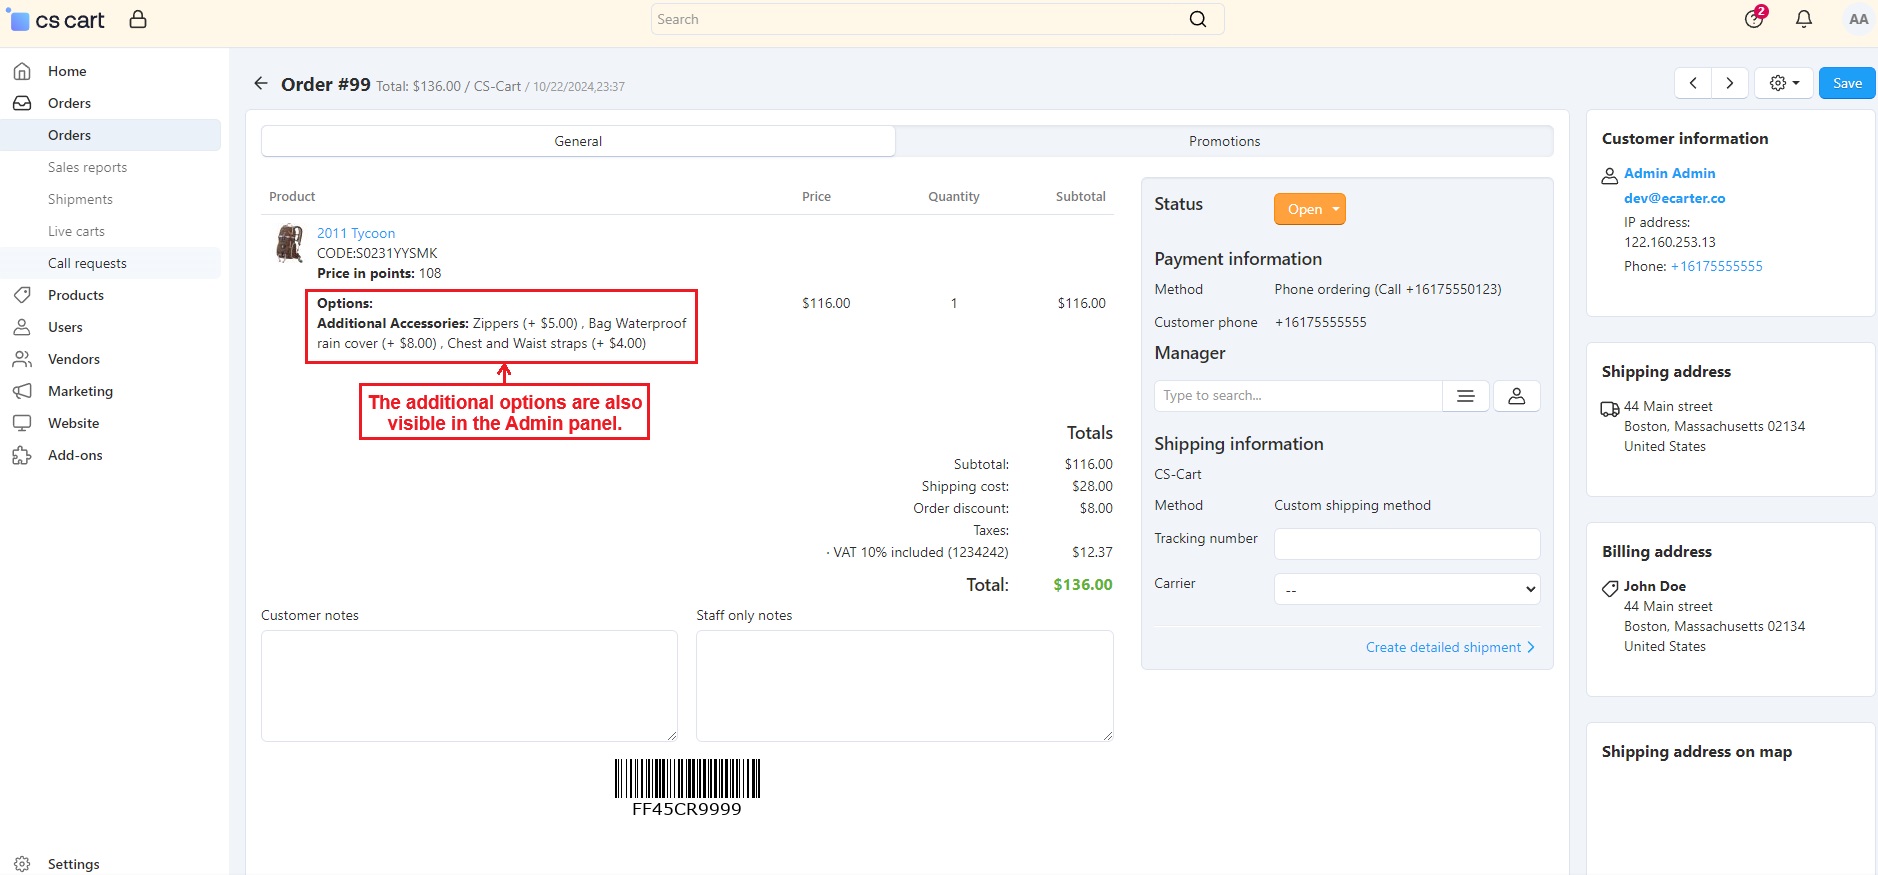Go to the previous order with left chevron
This screenshot has width=1878, height=875.
point(1693,83)
